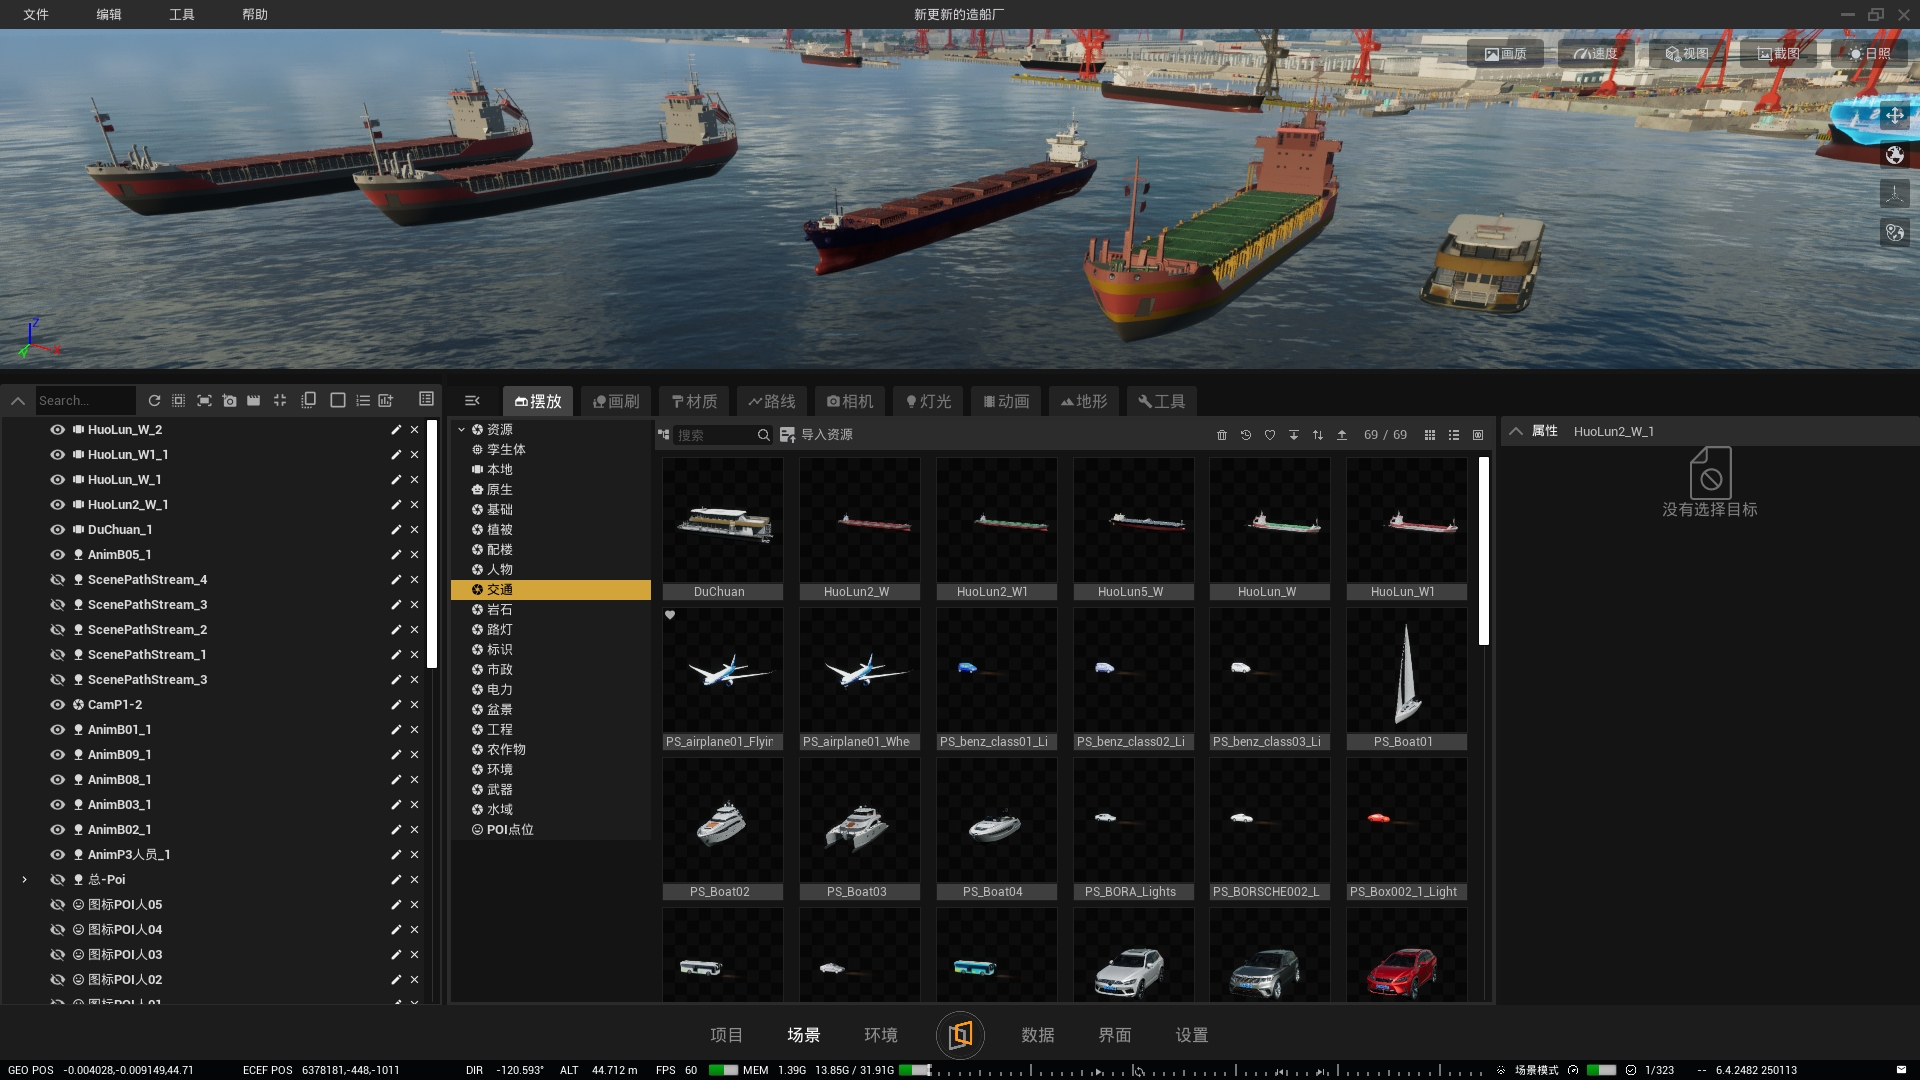The height and width of the screenshot is (1080, 1920).
Task: Click the history clock icon in asset toolbar
Action: [x=1246, y=435]
